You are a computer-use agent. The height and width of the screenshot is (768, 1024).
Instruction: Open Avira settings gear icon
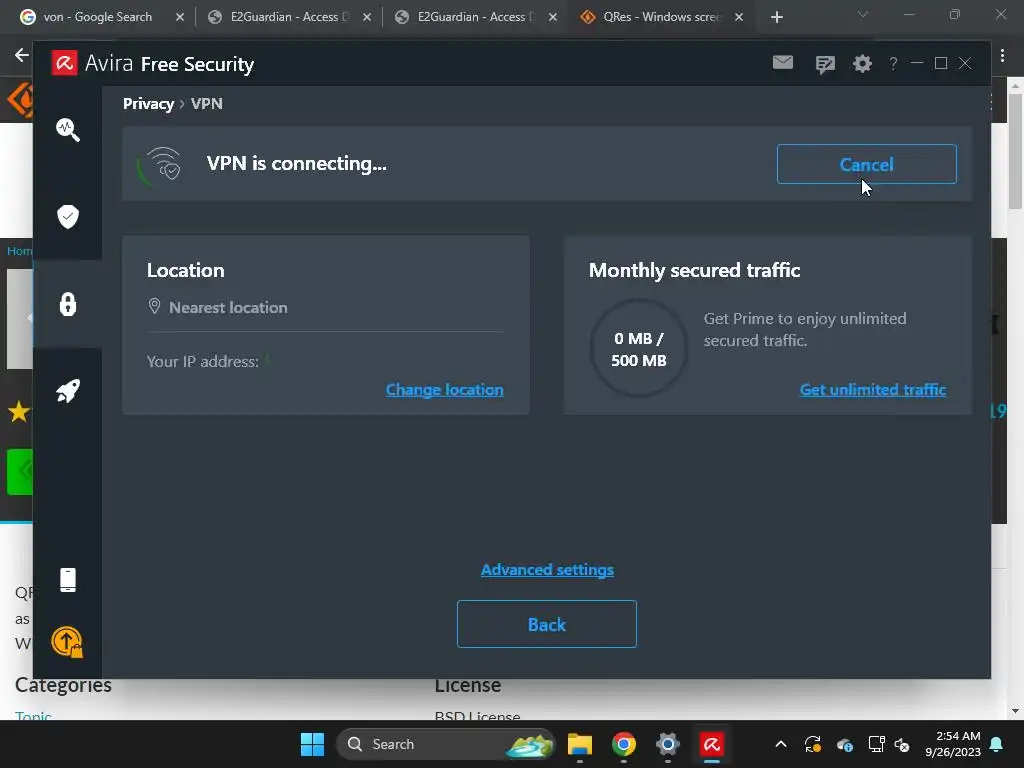point(863,63)
